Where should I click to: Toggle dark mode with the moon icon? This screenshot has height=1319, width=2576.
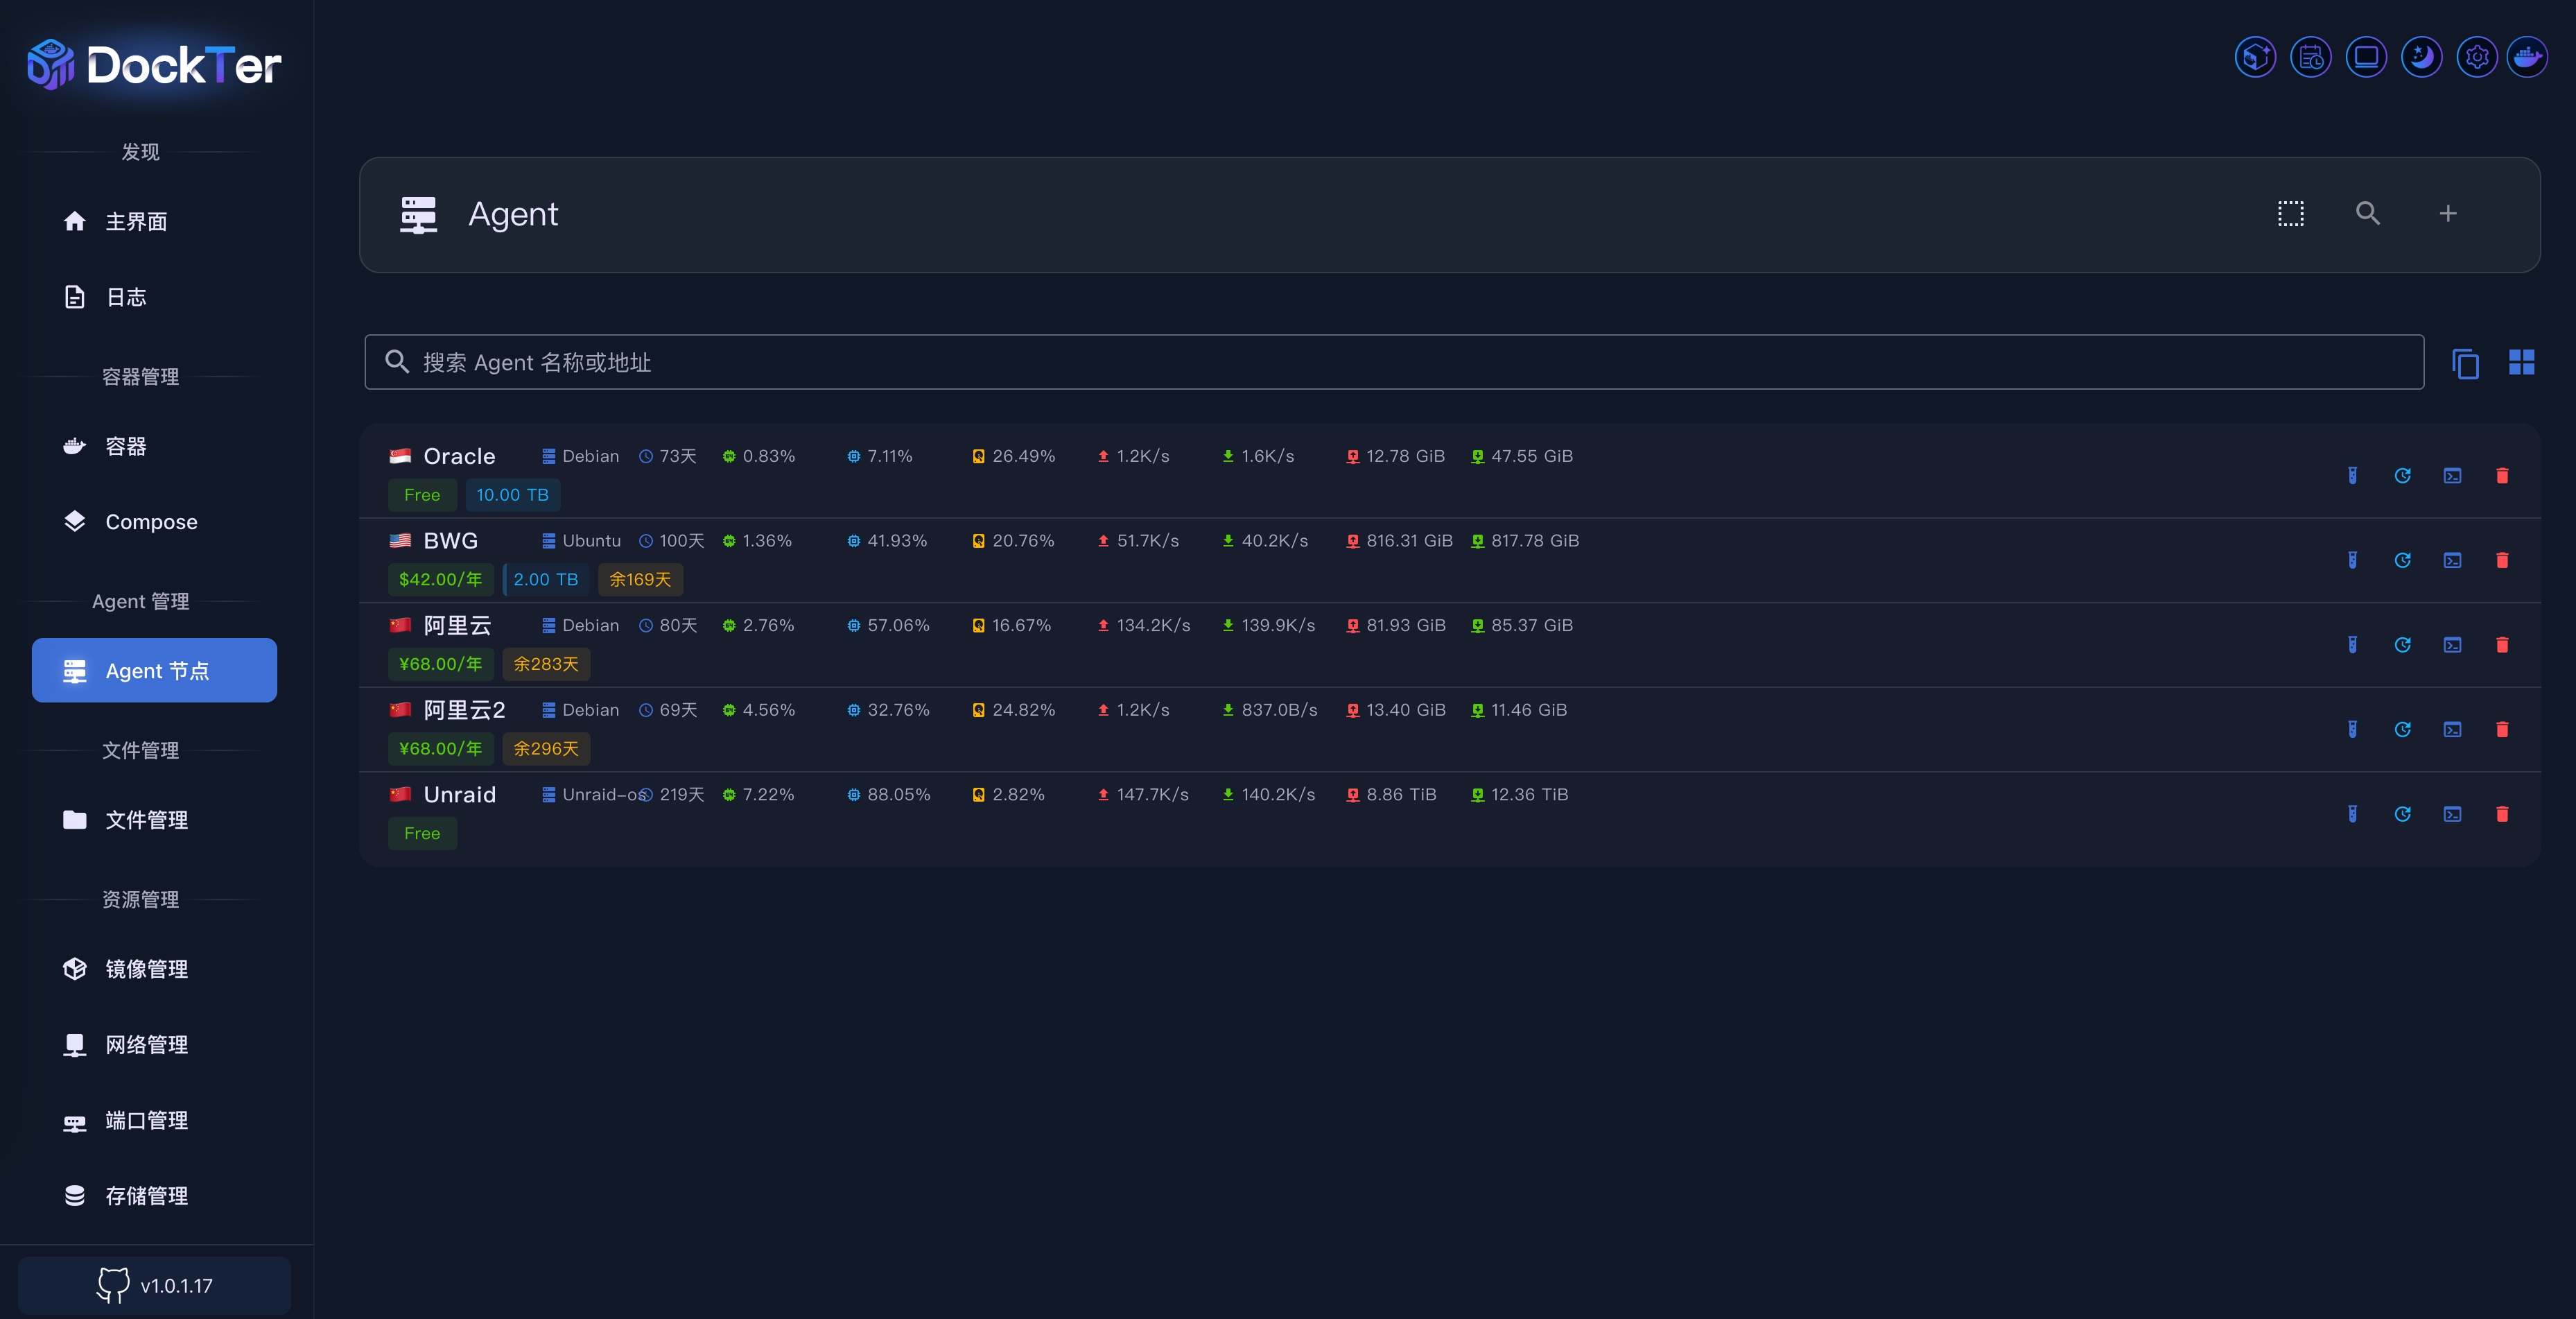pos(2421,57)
